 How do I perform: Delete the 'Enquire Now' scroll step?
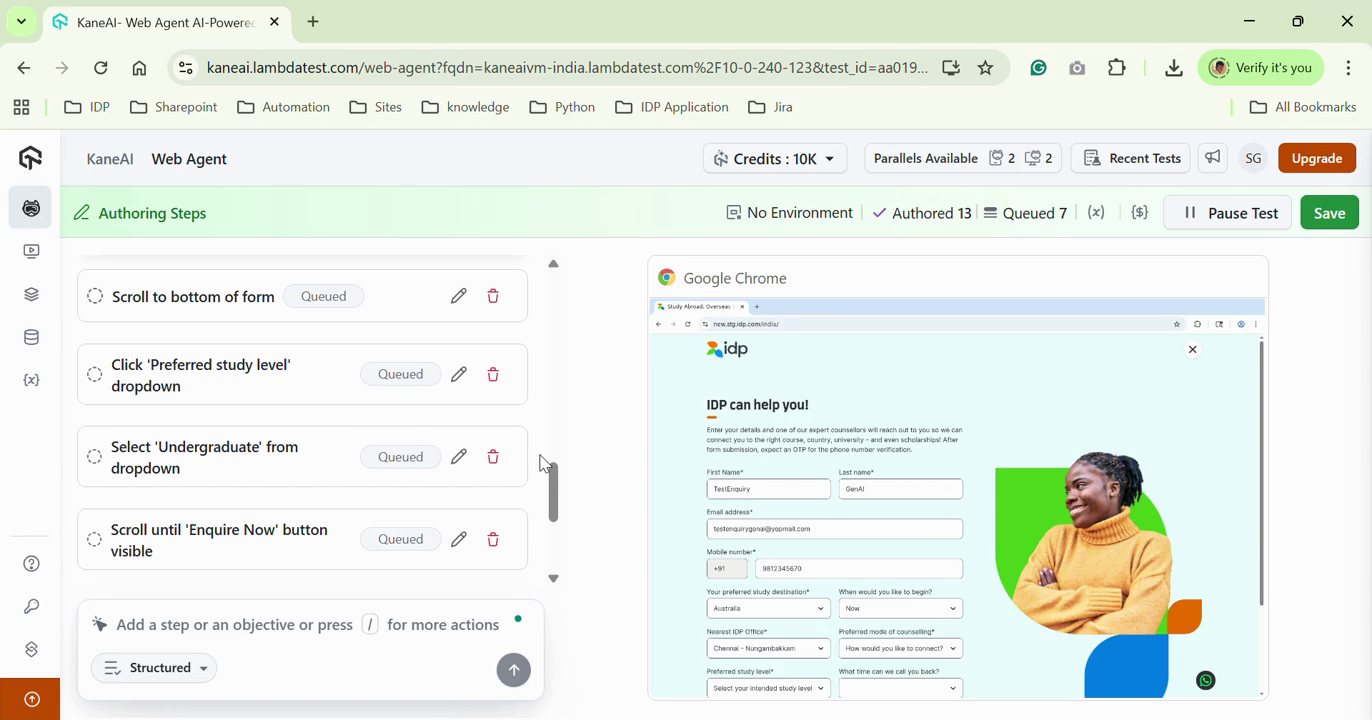(x=493, y=540)
